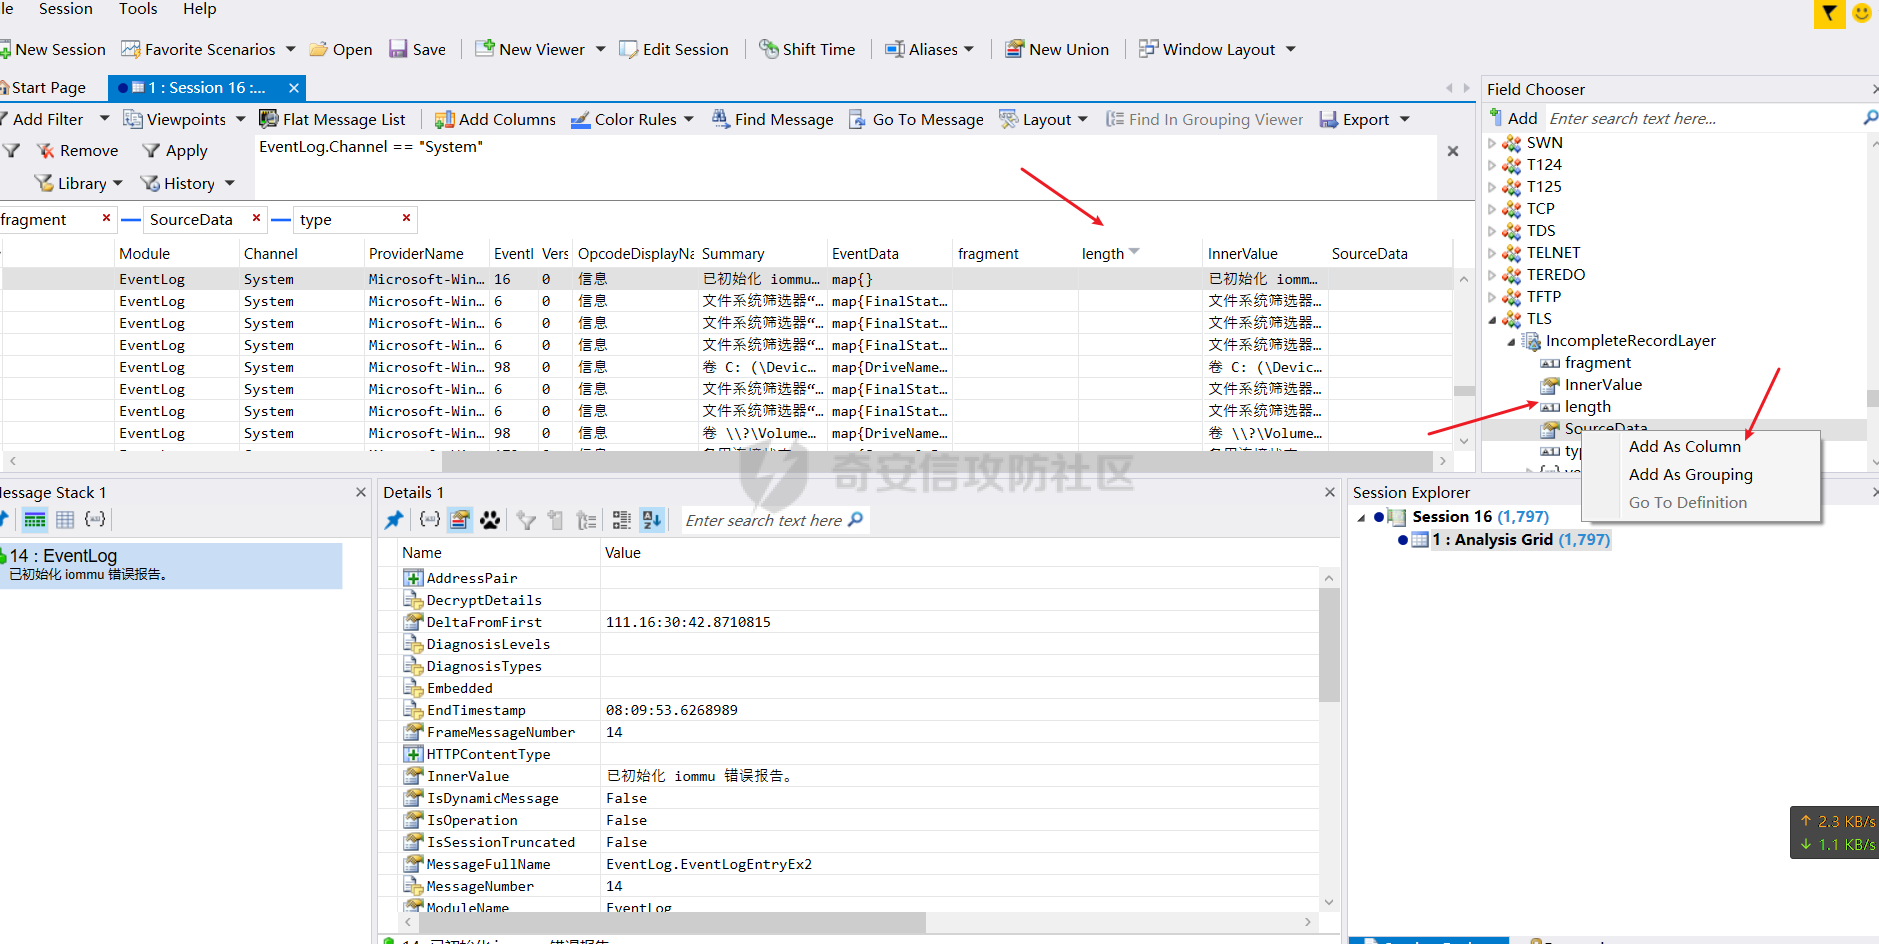Choose Add As Column from context menu

[x=1684, y=447]
